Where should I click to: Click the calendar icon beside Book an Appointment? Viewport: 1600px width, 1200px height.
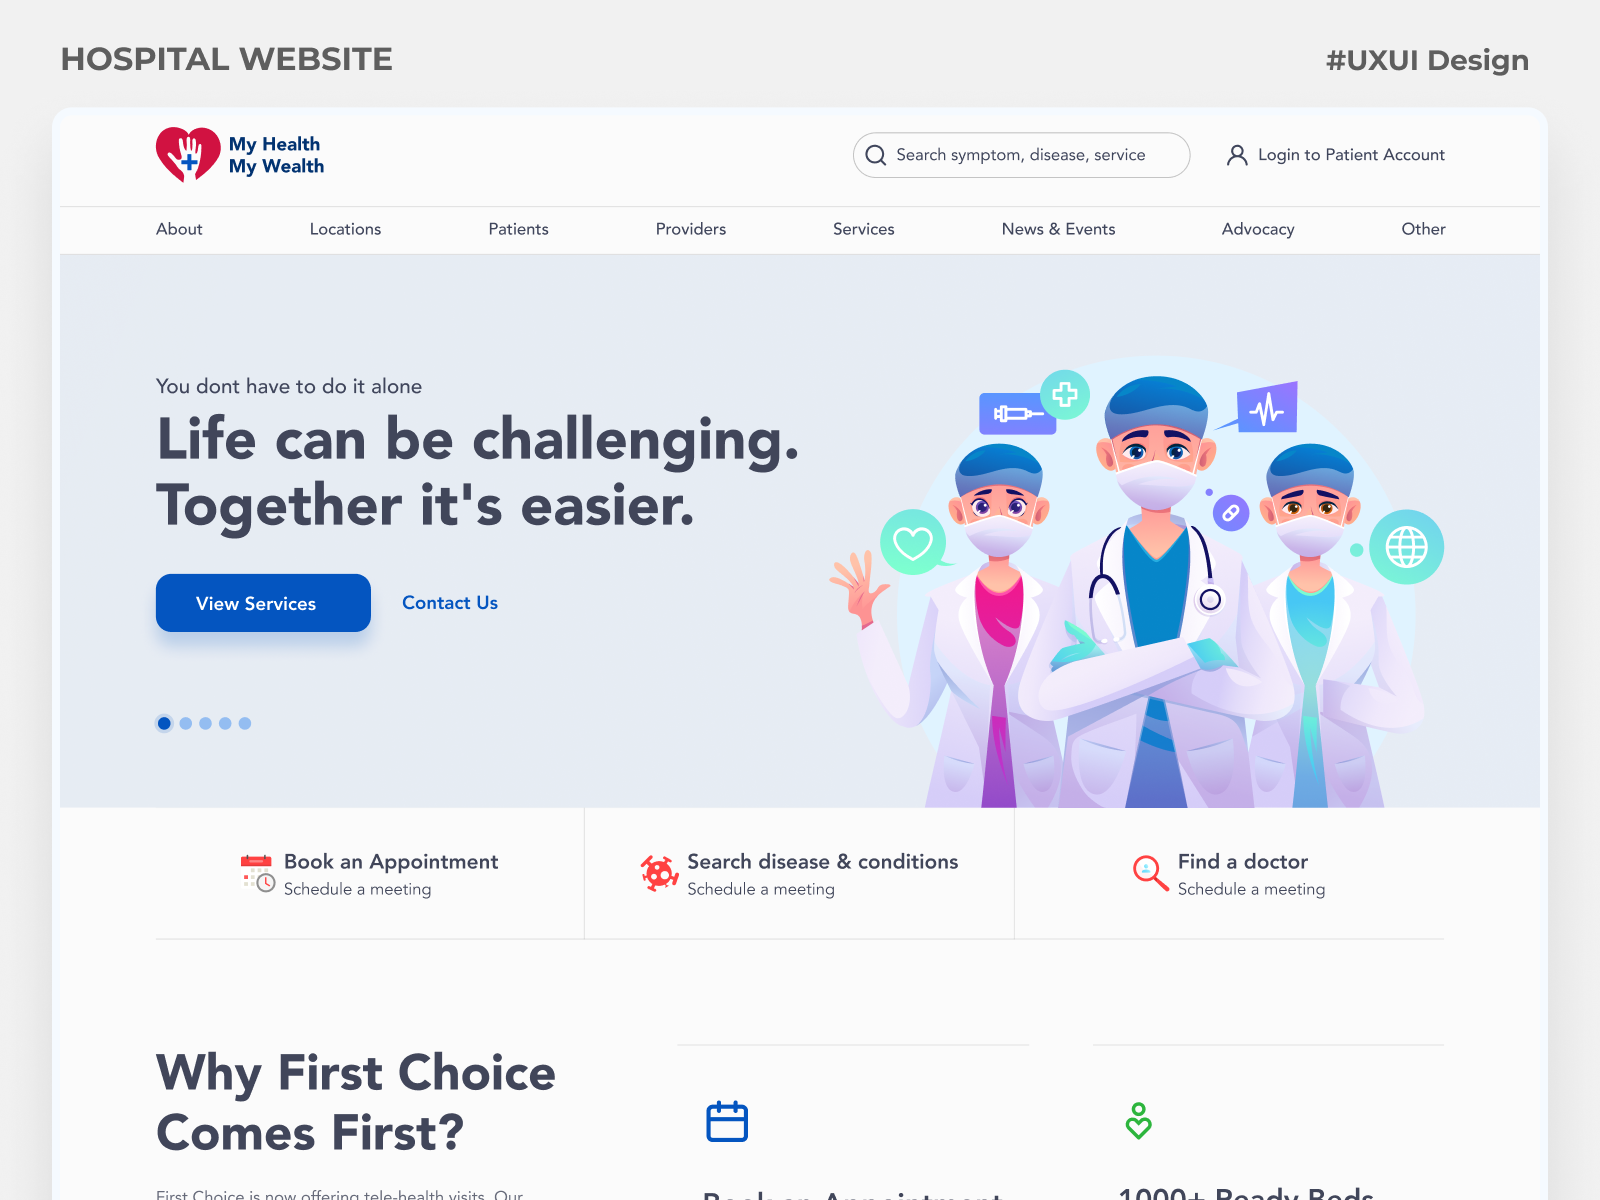tap(257, 873)
